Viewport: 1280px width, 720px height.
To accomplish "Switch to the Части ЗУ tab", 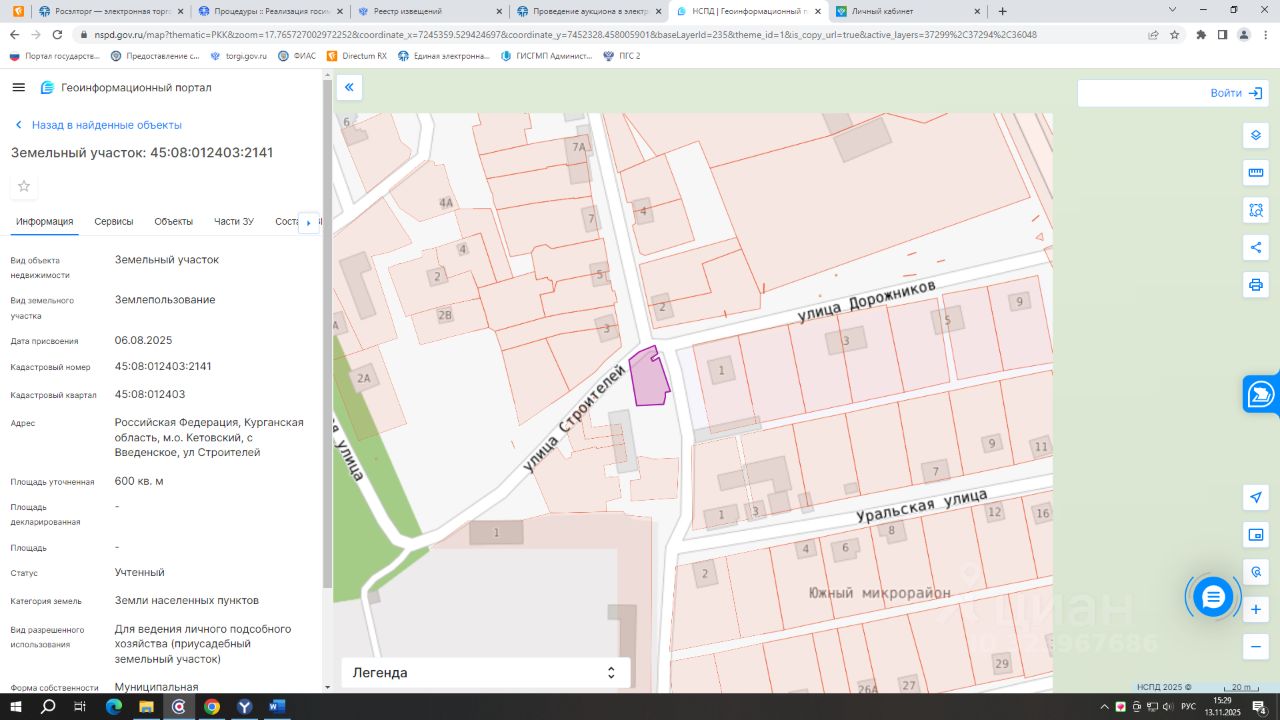I will (x=234, y=221).
